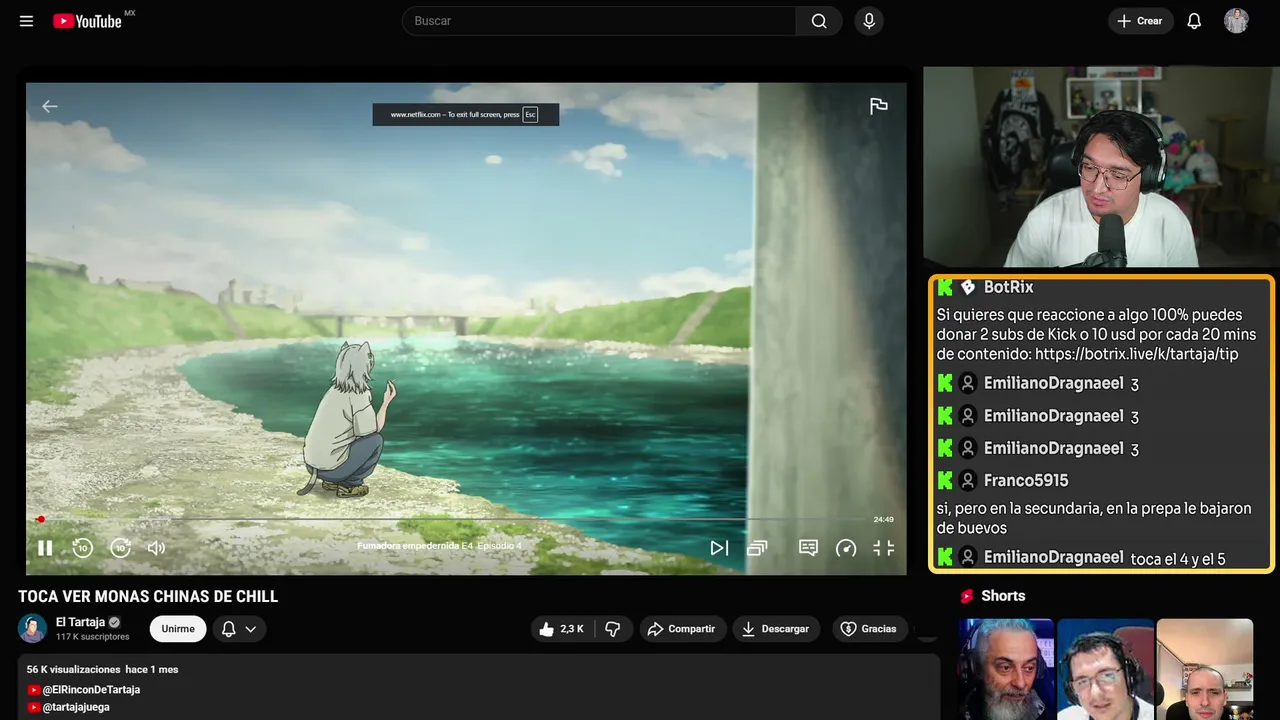1280x720 pixels.
Task: Open audio and subtitles options
Action: tap(808, 548)
